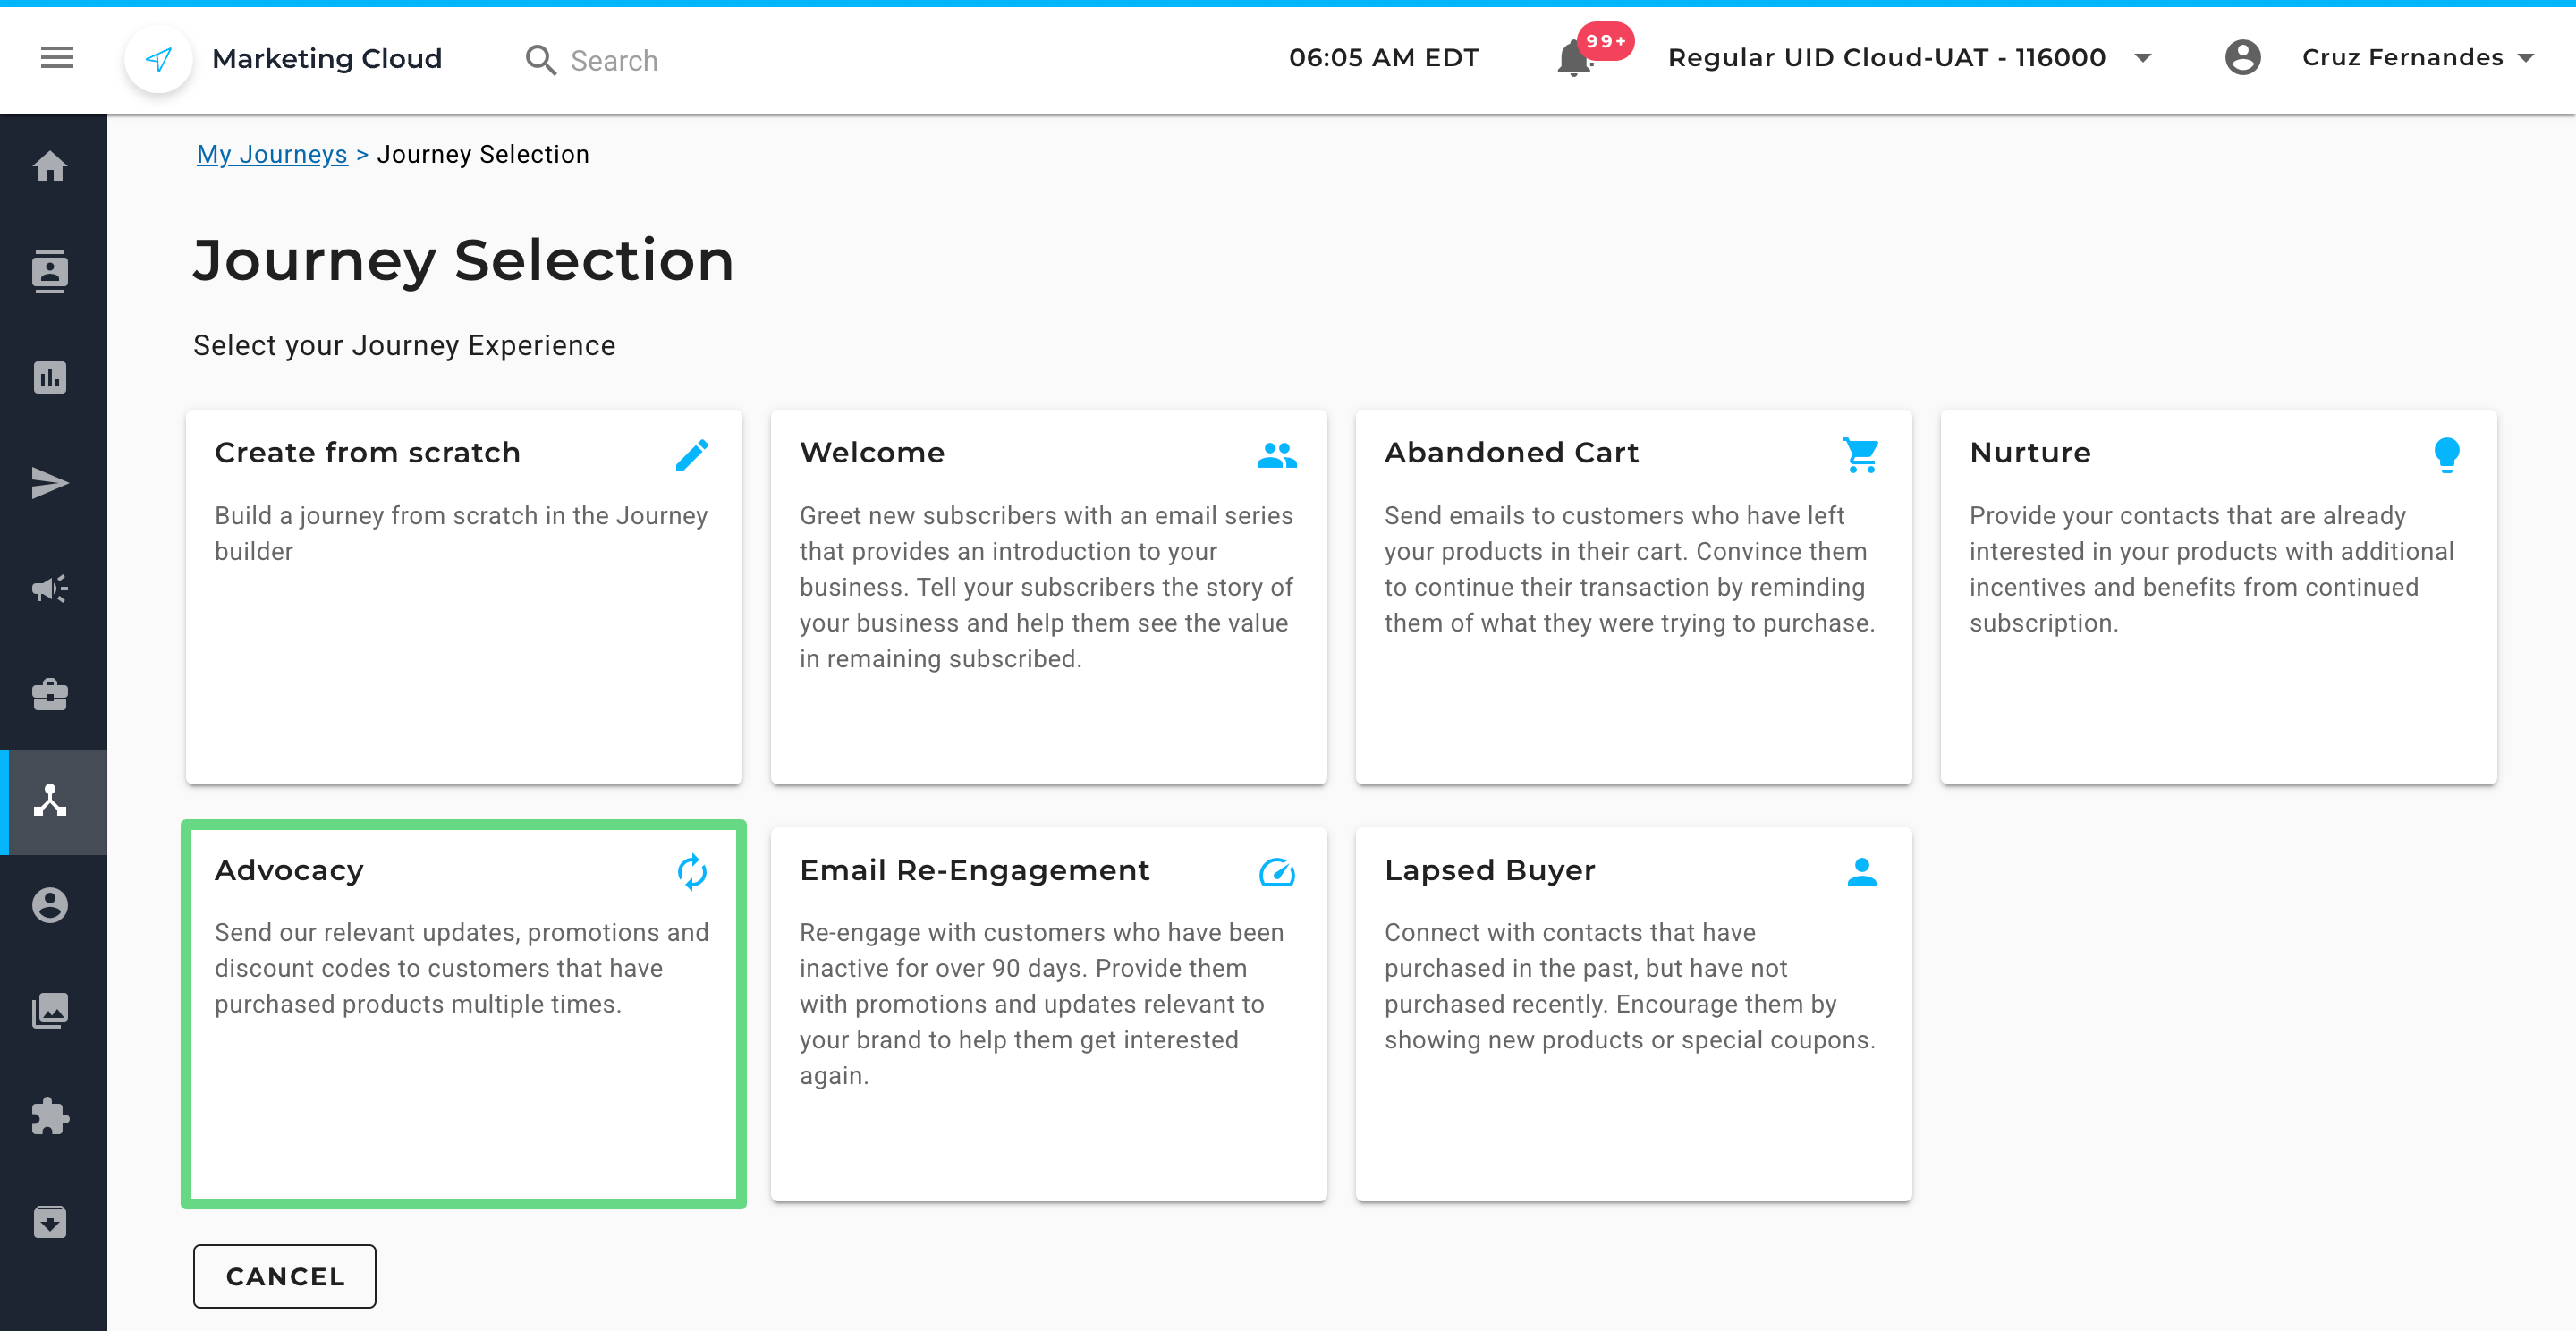Click the lightbulb icon on Nurture card

(2446, 455)
